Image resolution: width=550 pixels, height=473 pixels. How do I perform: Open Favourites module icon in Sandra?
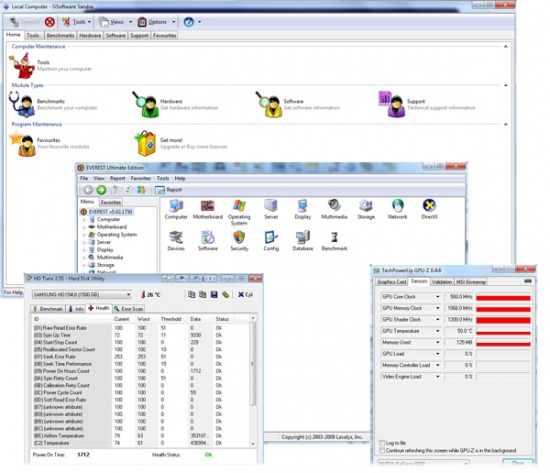[22, 144]
